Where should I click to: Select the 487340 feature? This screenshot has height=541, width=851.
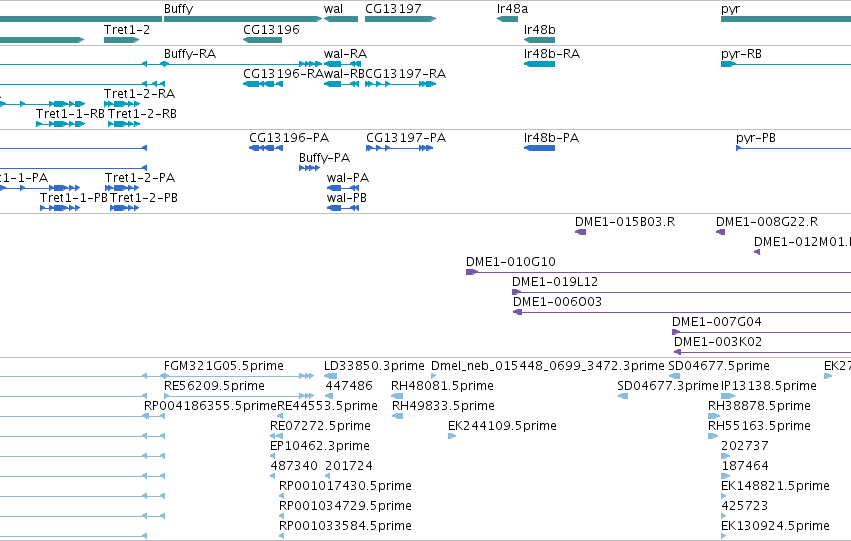[x=272, y=476]
